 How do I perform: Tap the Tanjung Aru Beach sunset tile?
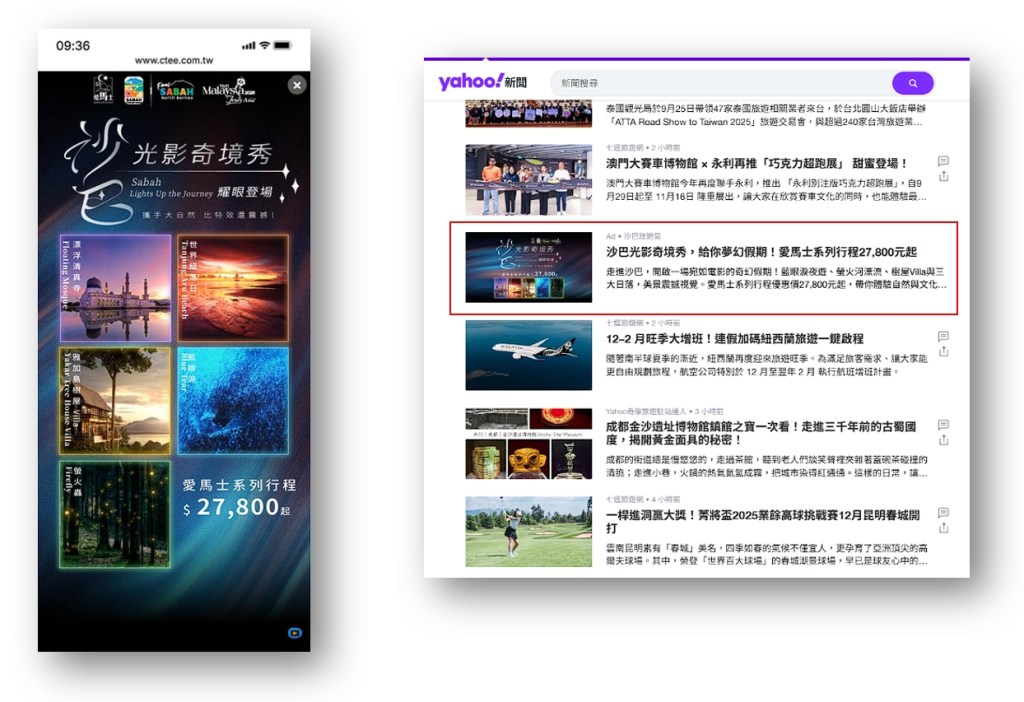233,288
